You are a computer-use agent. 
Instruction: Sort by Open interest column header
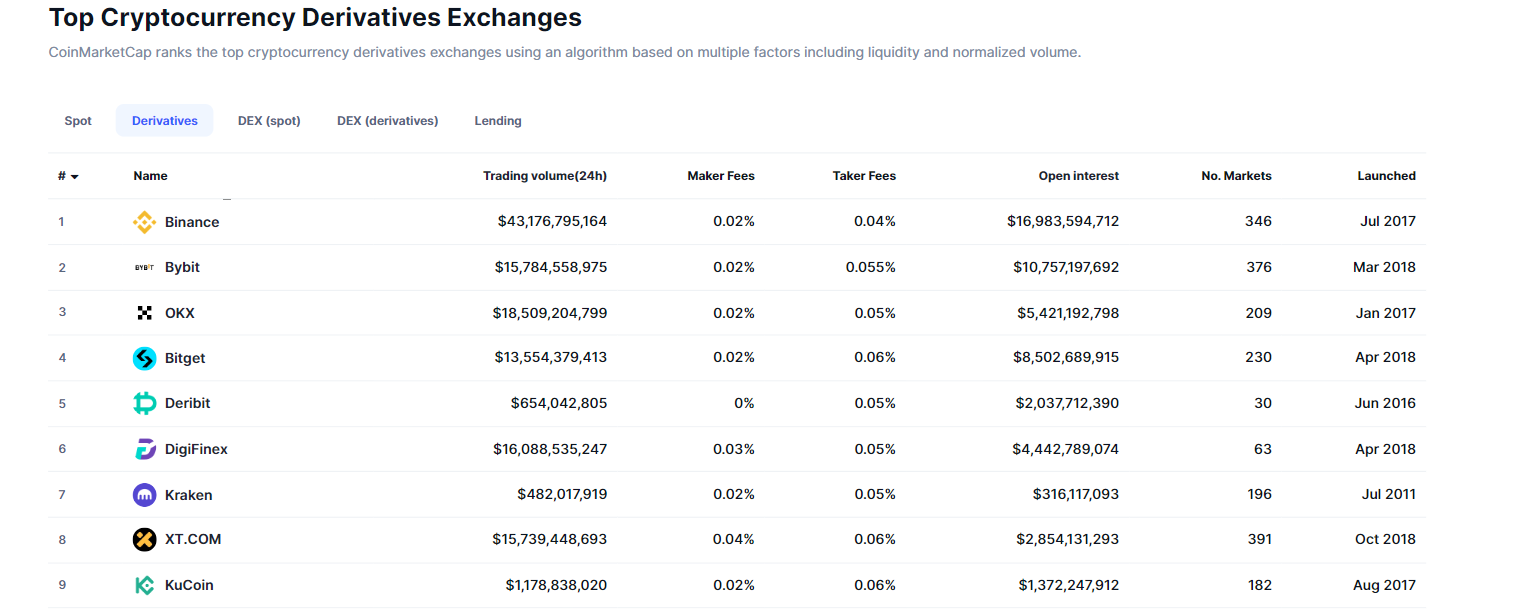point(1079,176)
